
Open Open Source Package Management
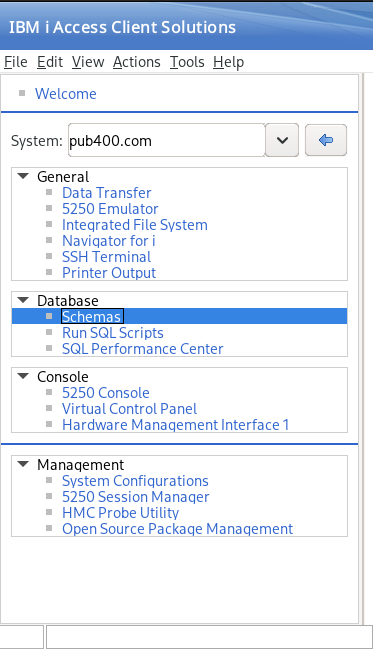tap(177, 529)
